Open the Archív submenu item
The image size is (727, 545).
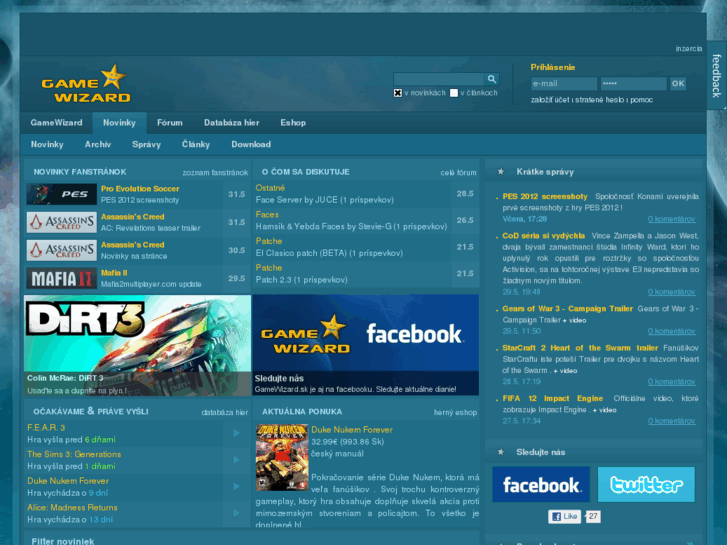point(98,144)
